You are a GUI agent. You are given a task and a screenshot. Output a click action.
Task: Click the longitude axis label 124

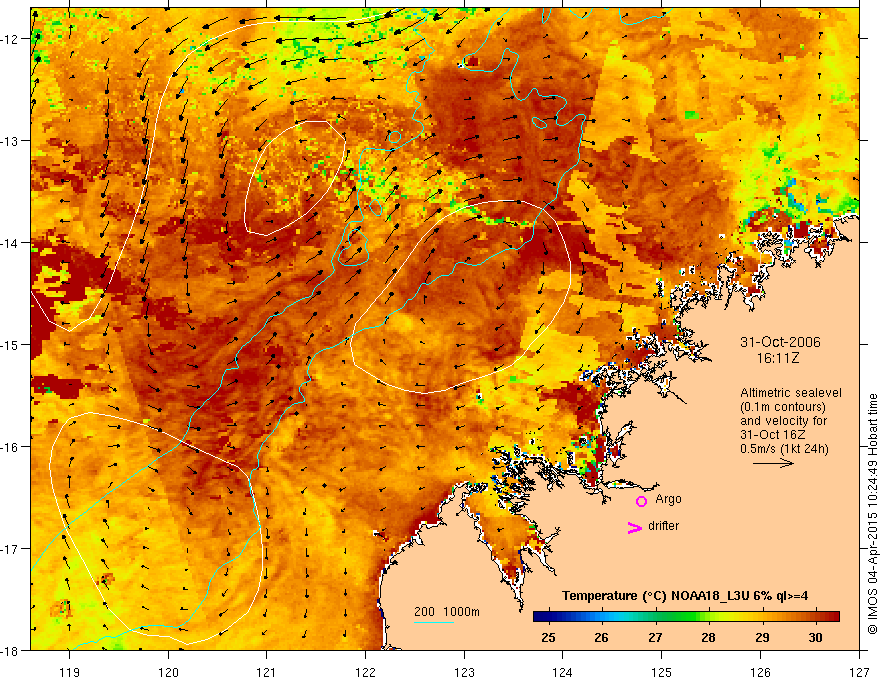pos(563,672)
